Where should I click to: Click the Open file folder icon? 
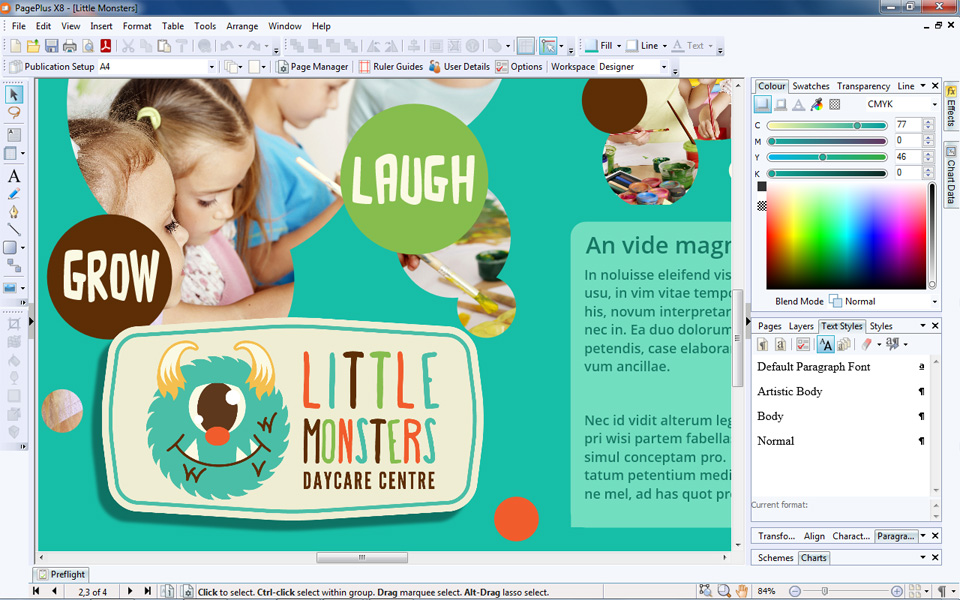(x=33, y=46)
